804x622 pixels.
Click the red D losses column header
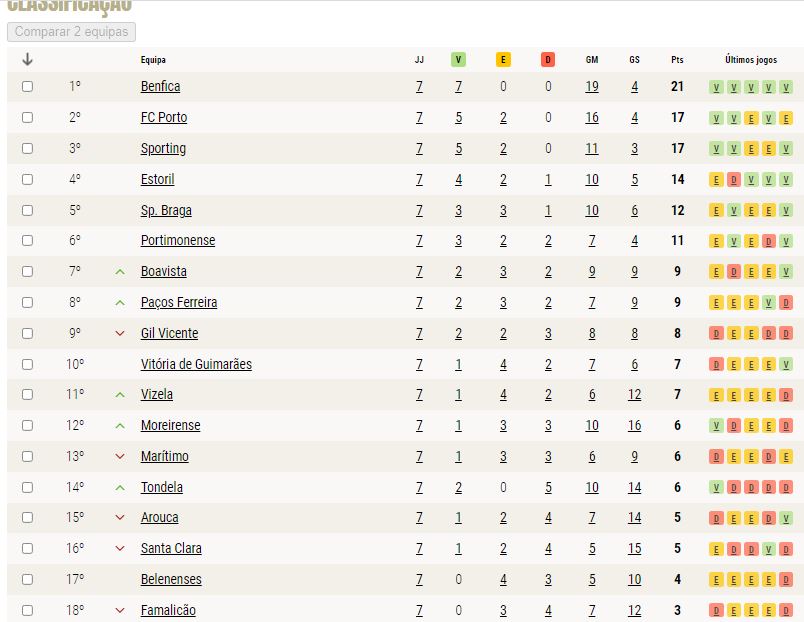click(548, 59)
